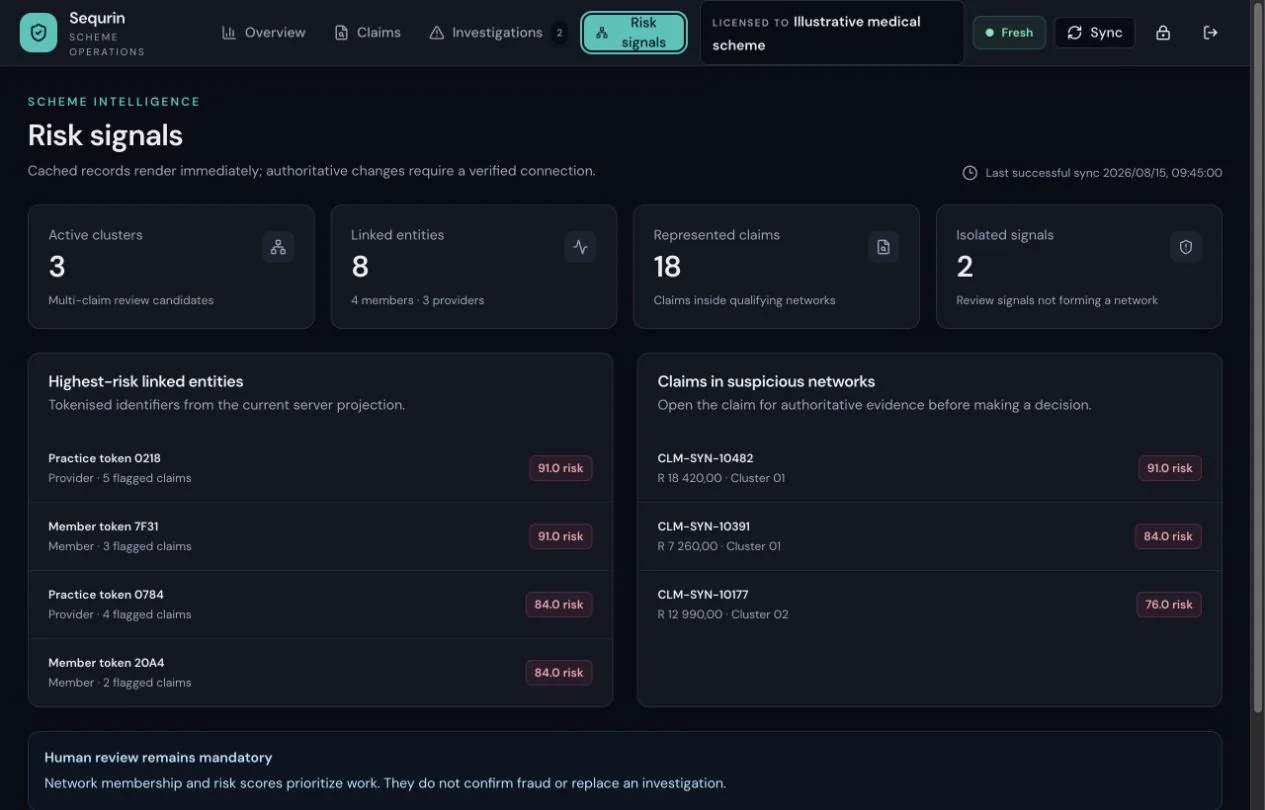Click the Linked entities pulse icon
The width and height of the screenshot is (1265, 810).
(x=581, y=247)
